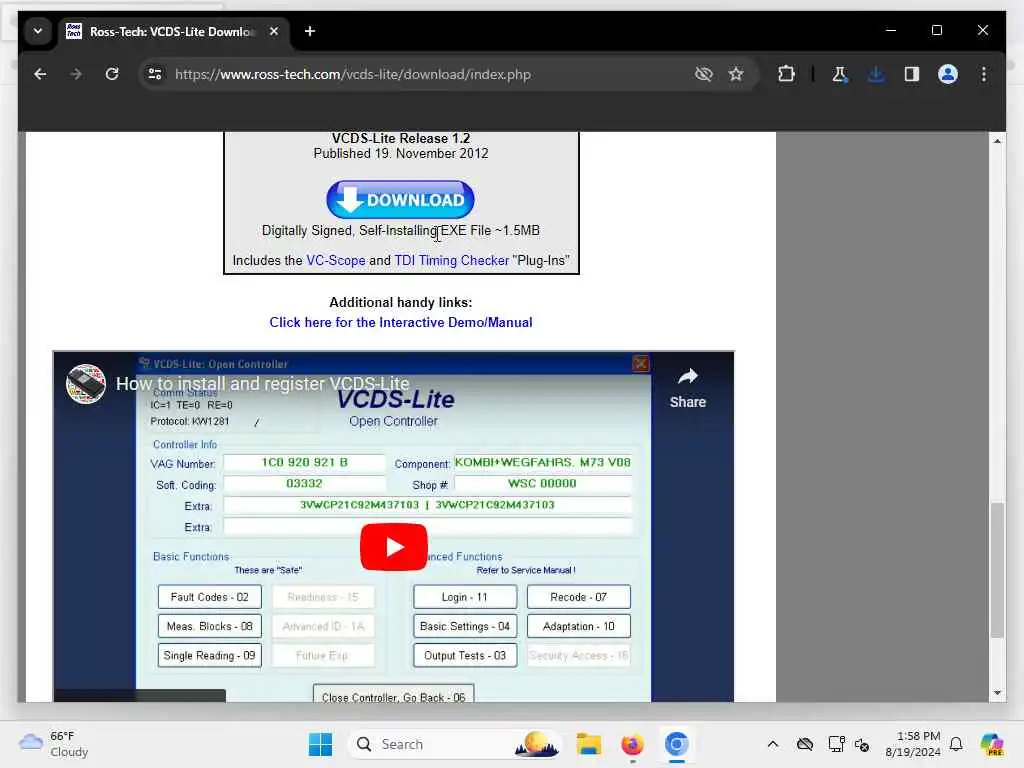Open the Chrome profile avatar

pos(948,74)
